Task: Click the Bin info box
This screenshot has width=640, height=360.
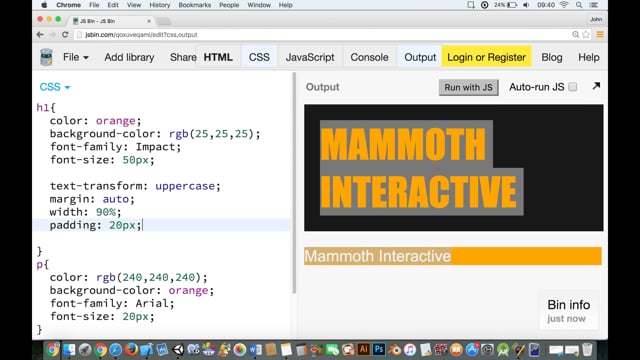Action: point(569,311)
